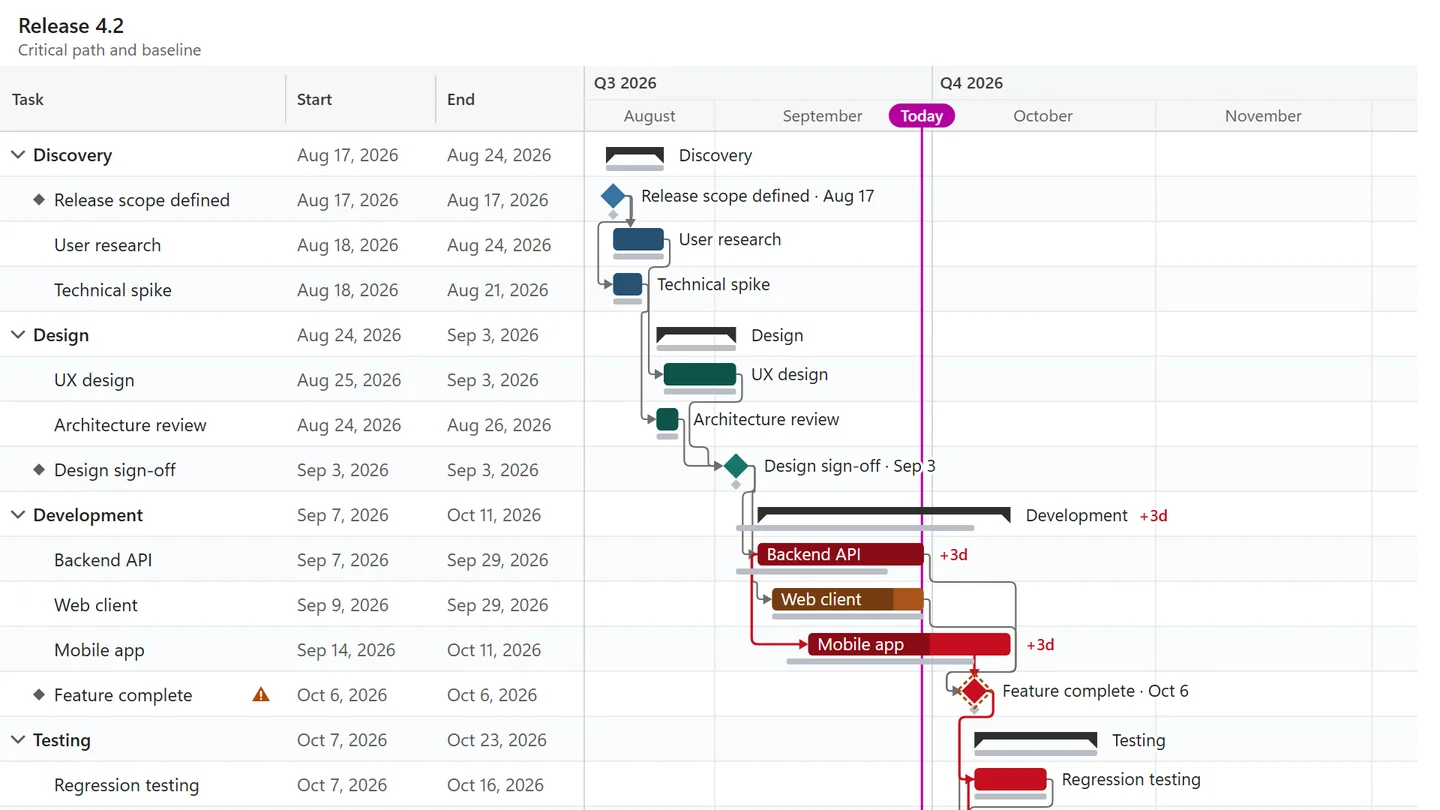Click the Discovery summary bar on timeline
The width and height of the screenshot is (1440, 810).
635,155
